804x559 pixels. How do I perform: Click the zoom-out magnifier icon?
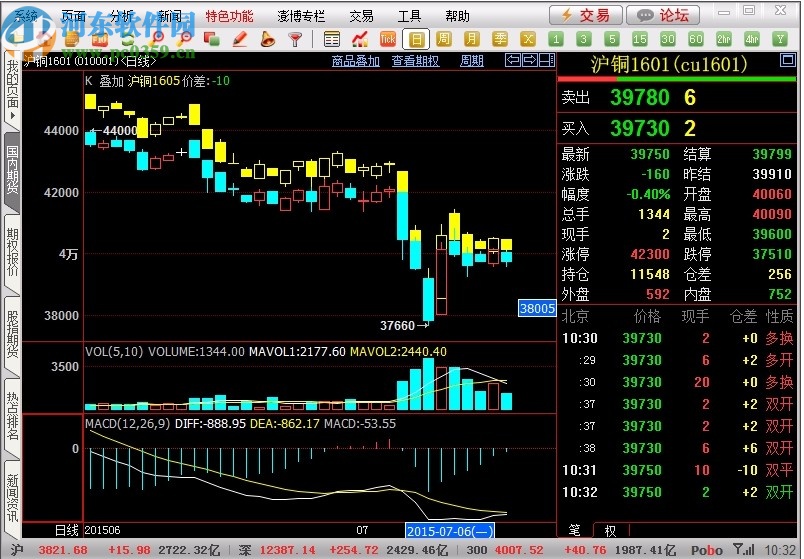186,39
